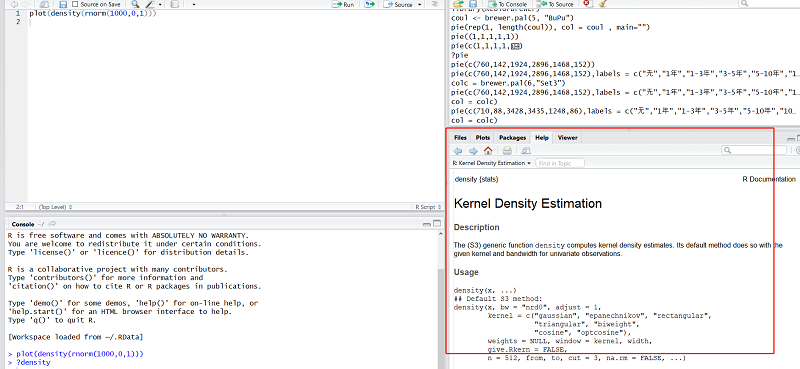The height and width of the screenshot is (369, 800).
Task: Show source document in new window
Action: 44,4
